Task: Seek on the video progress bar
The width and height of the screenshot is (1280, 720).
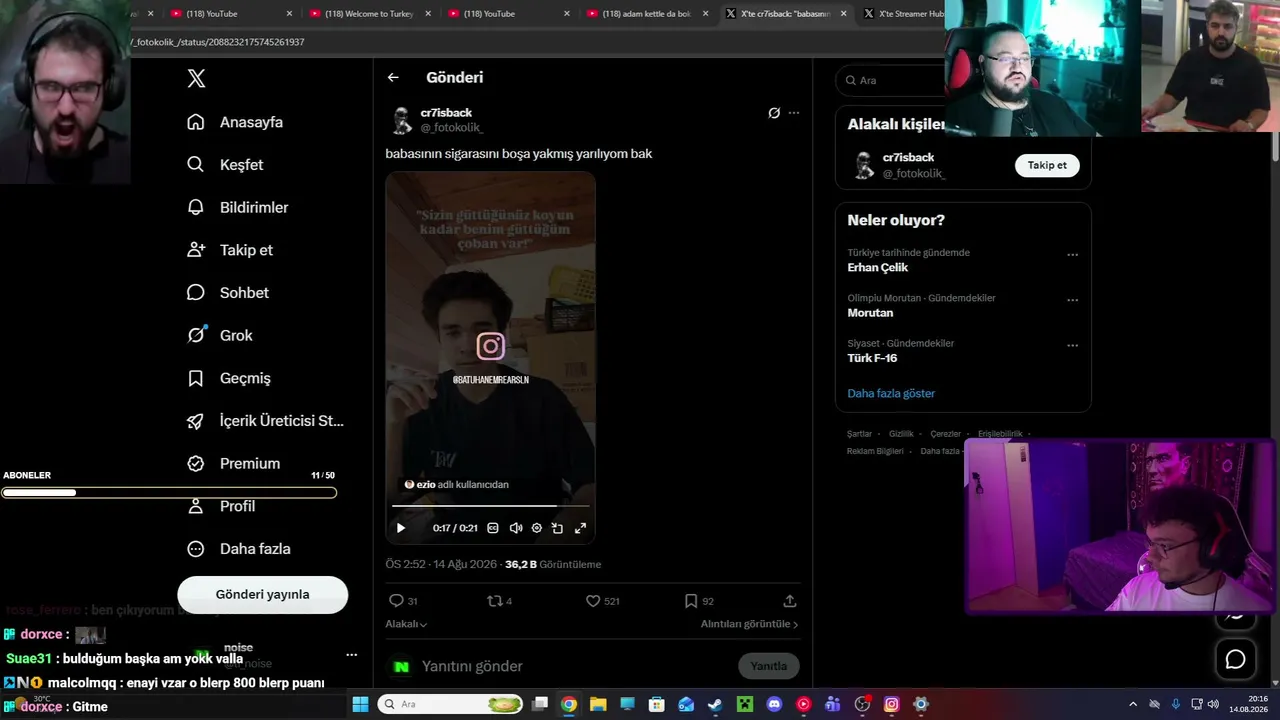Action: 490,506
